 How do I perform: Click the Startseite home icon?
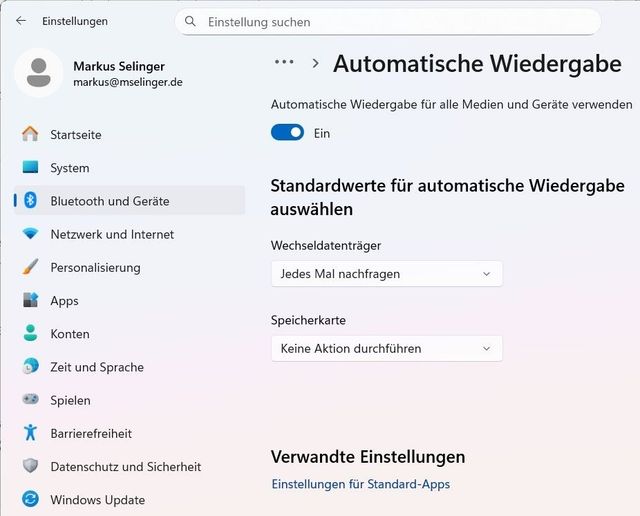coord(30,134)
